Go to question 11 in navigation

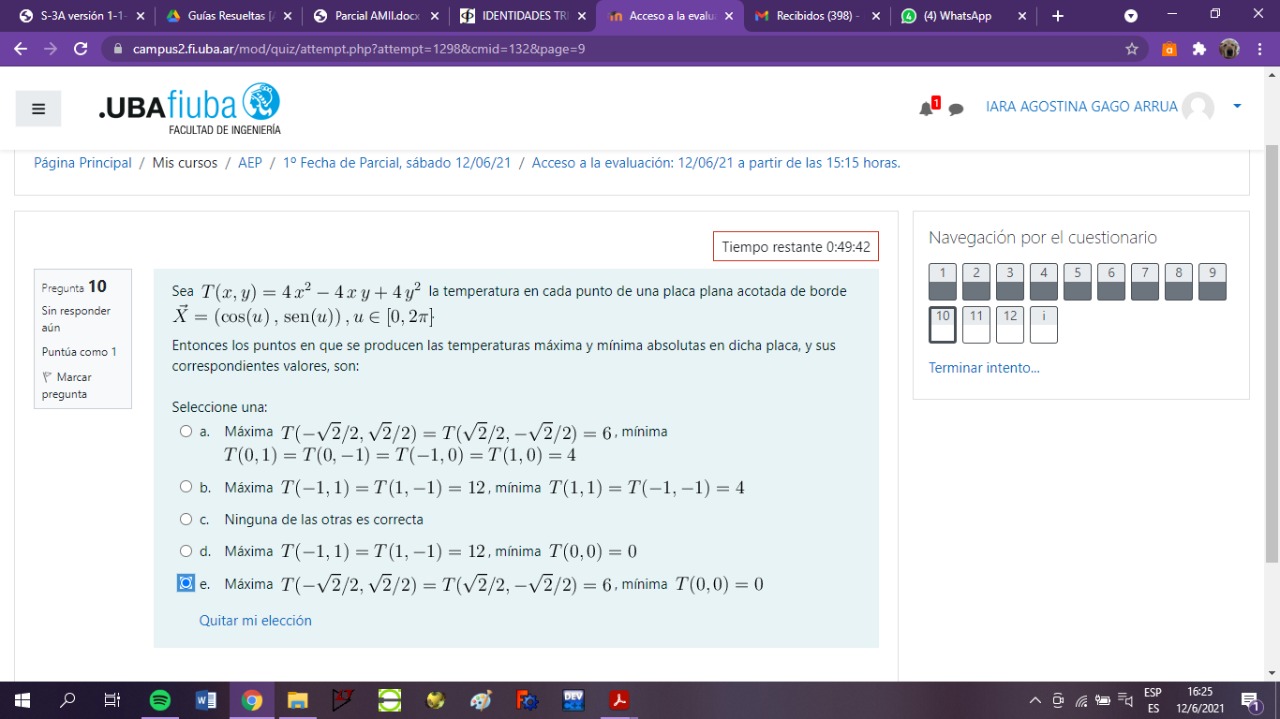pos(976,325)
